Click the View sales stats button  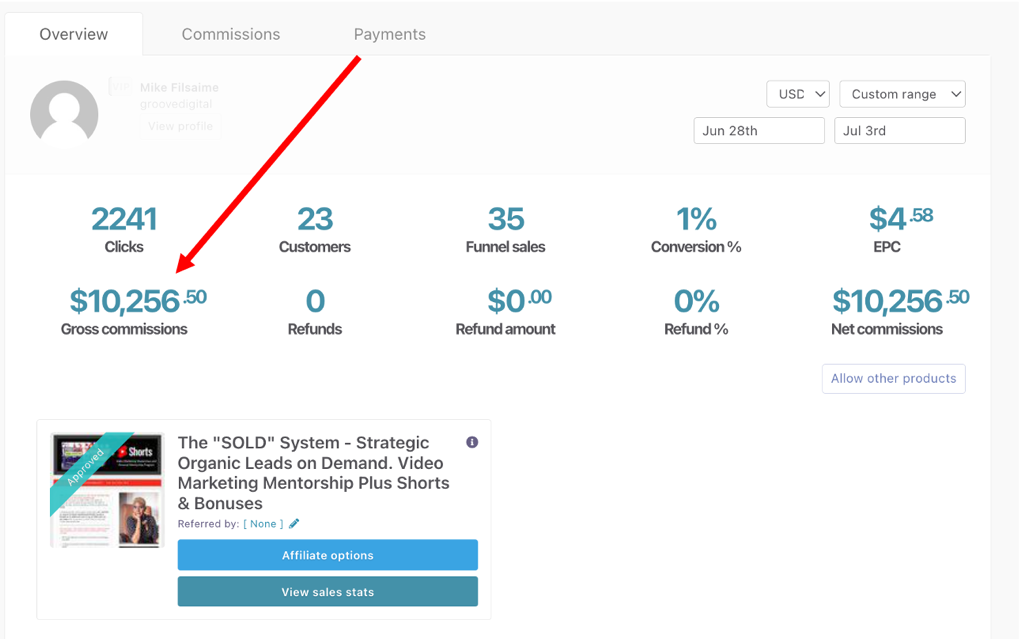tap(327, 592)
